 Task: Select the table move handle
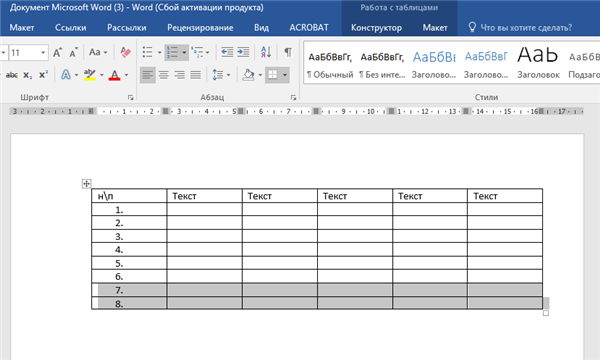tap(86, 184)
